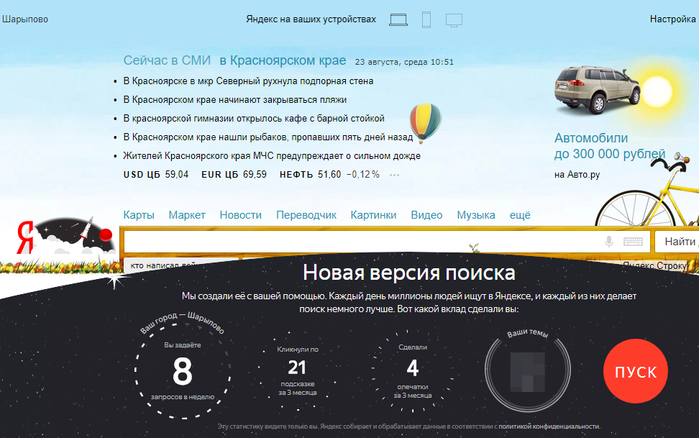
Task: Open the red Yandex Я logo
Action: 26,237
